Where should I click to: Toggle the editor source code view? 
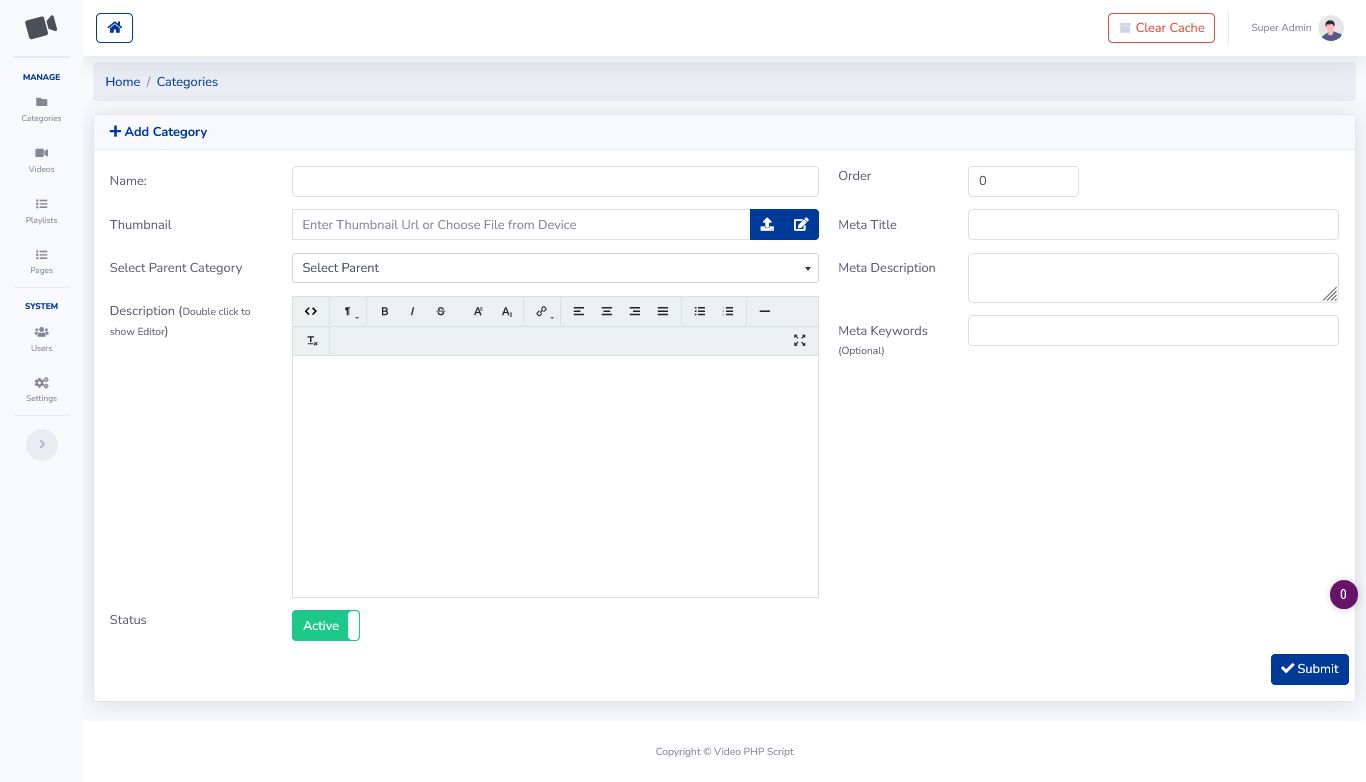pos(311,312)
